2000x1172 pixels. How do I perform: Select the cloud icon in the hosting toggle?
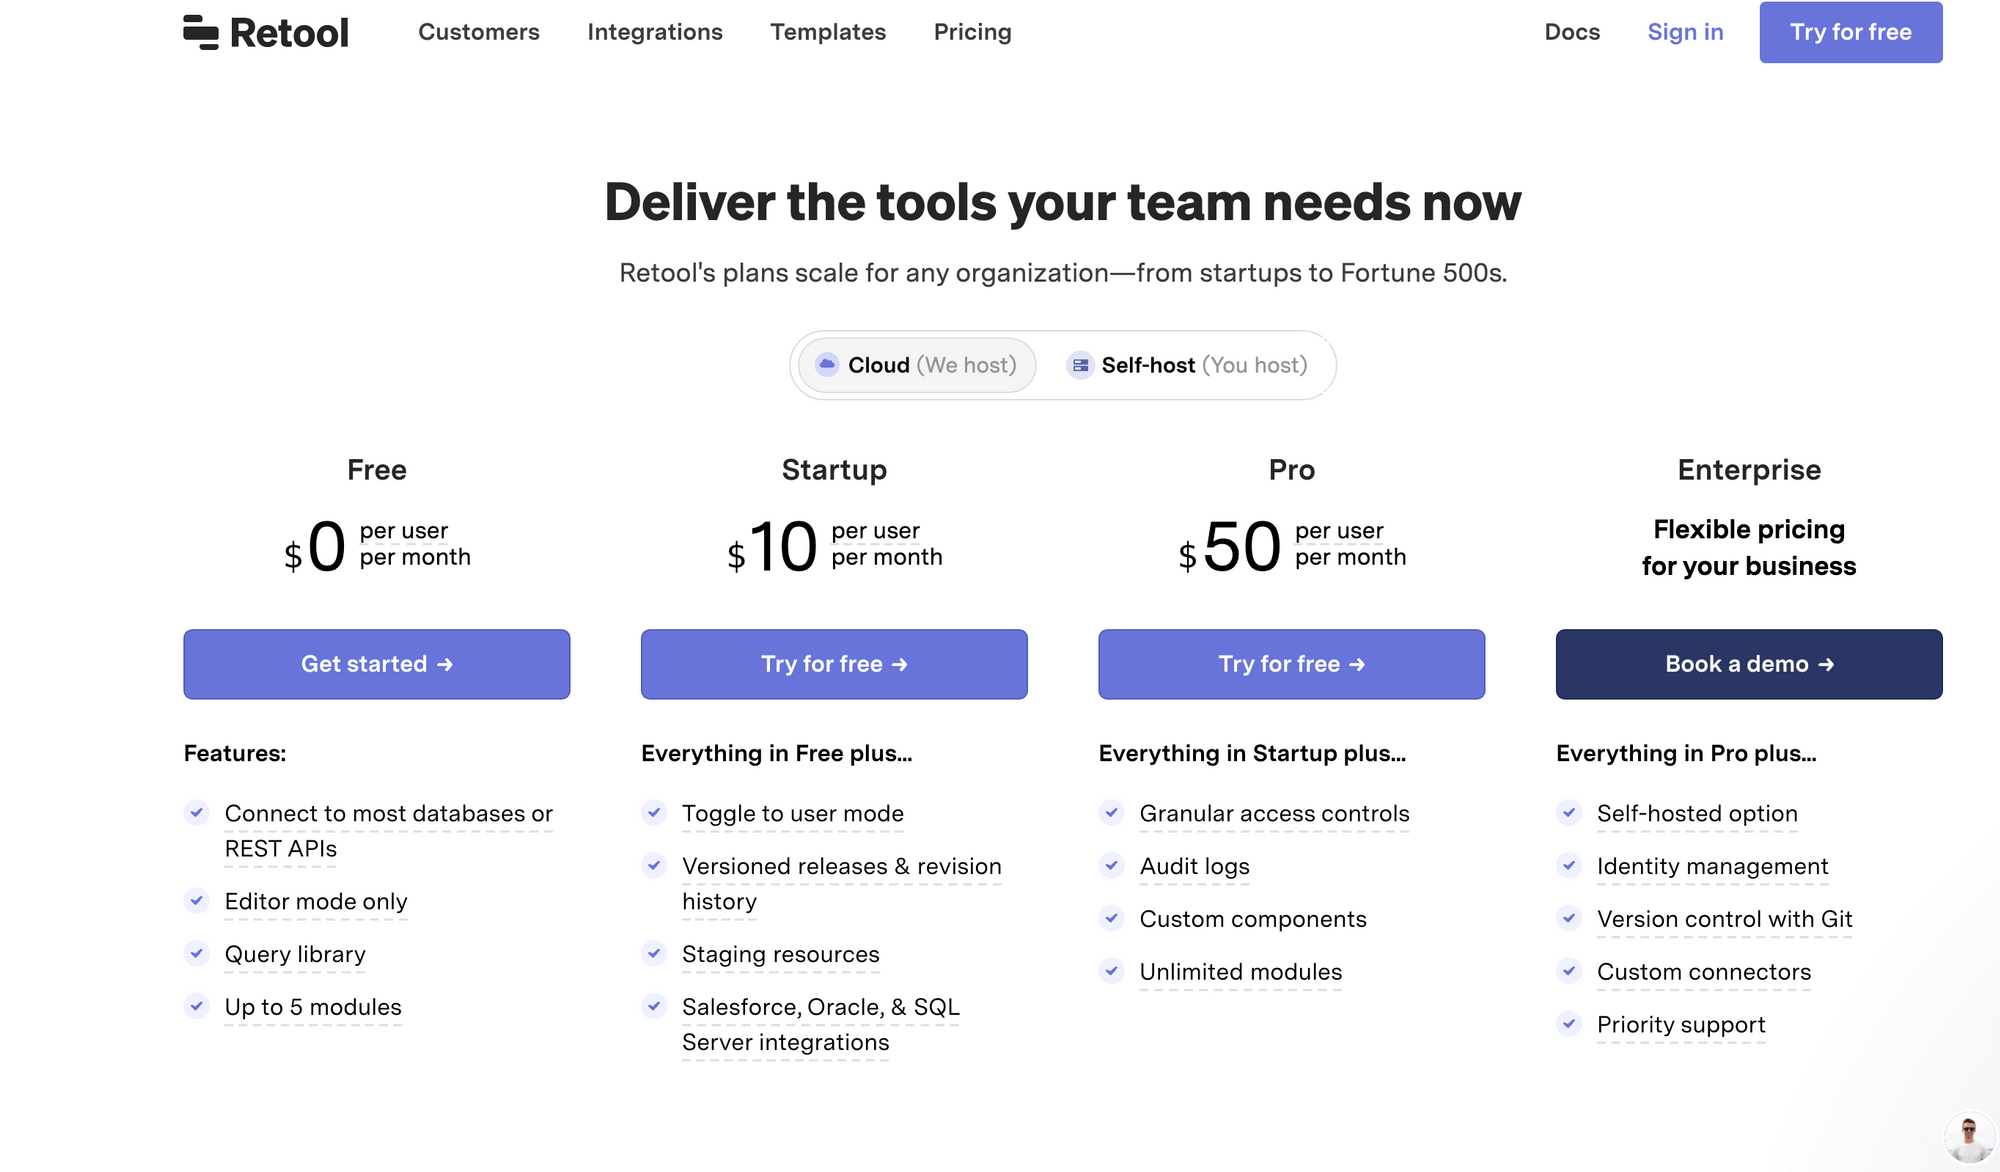coord(827,365)
